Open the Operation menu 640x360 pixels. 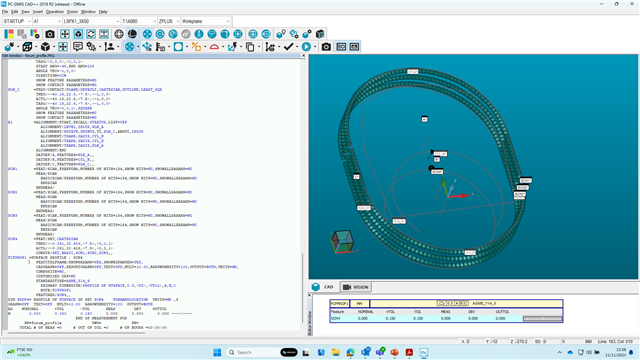[x=55, y=12]
